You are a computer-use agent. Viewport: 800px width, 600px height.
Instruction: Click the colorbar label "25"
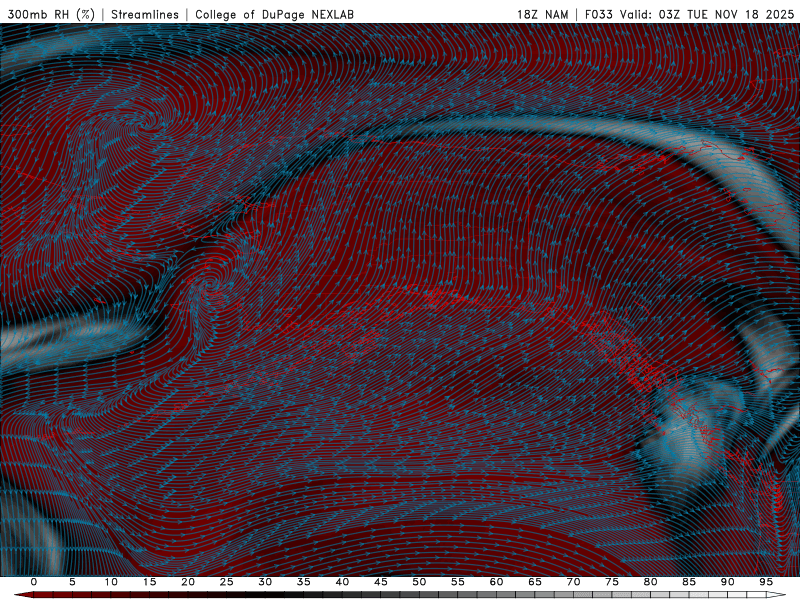click(227, 582)
